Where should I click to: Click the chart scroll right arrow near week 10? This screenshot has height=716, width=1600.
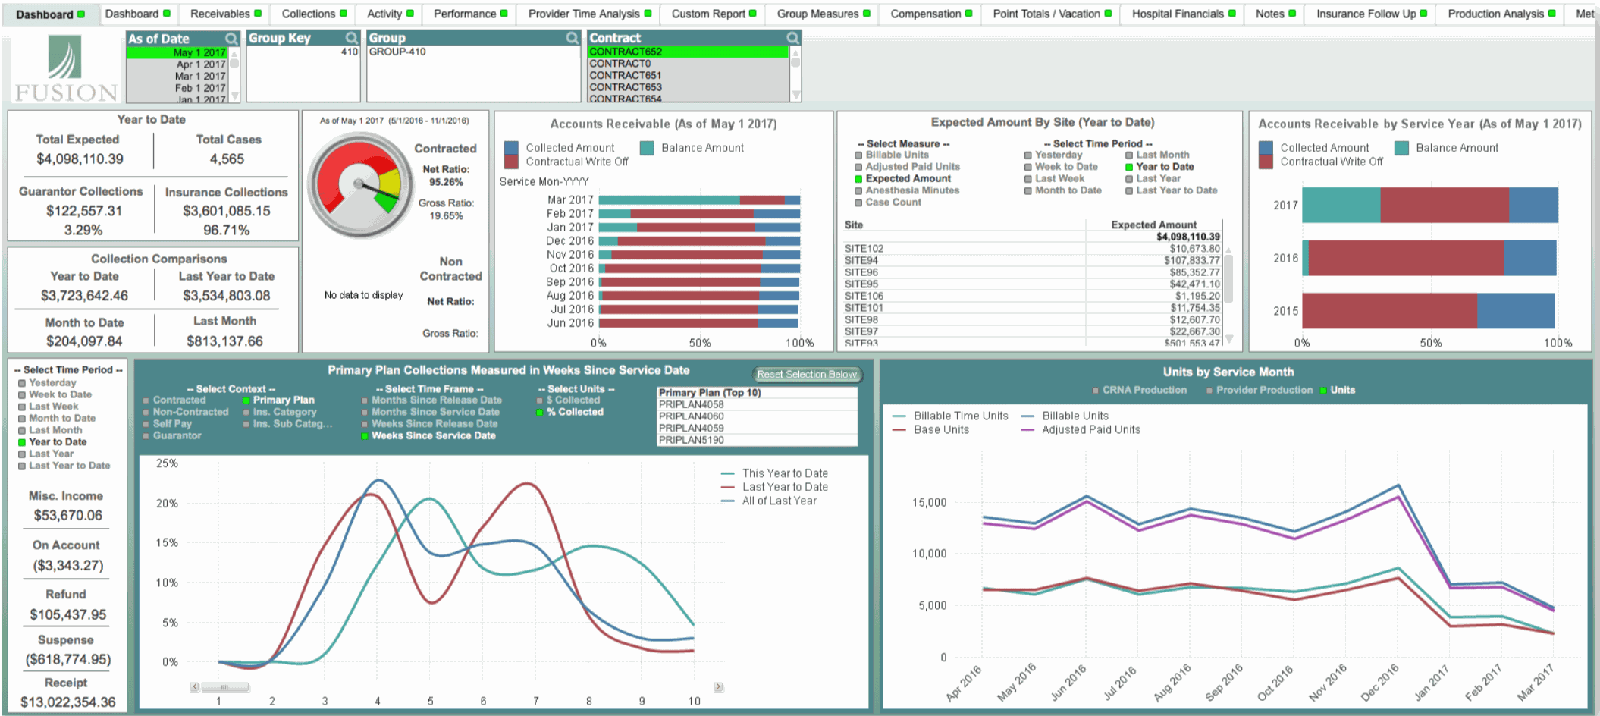pyautogui.click(x=718, y=687)
